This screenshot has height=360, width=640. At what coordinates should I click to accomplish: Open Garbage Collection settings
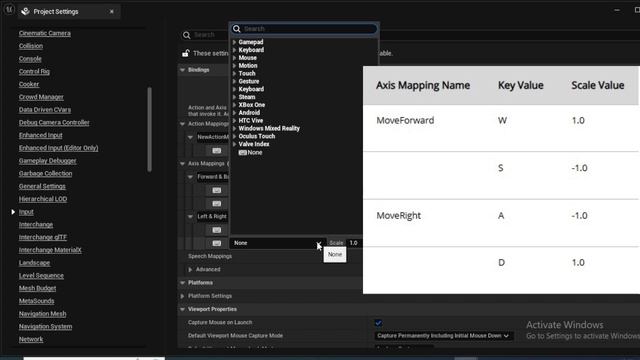(45, 173)
